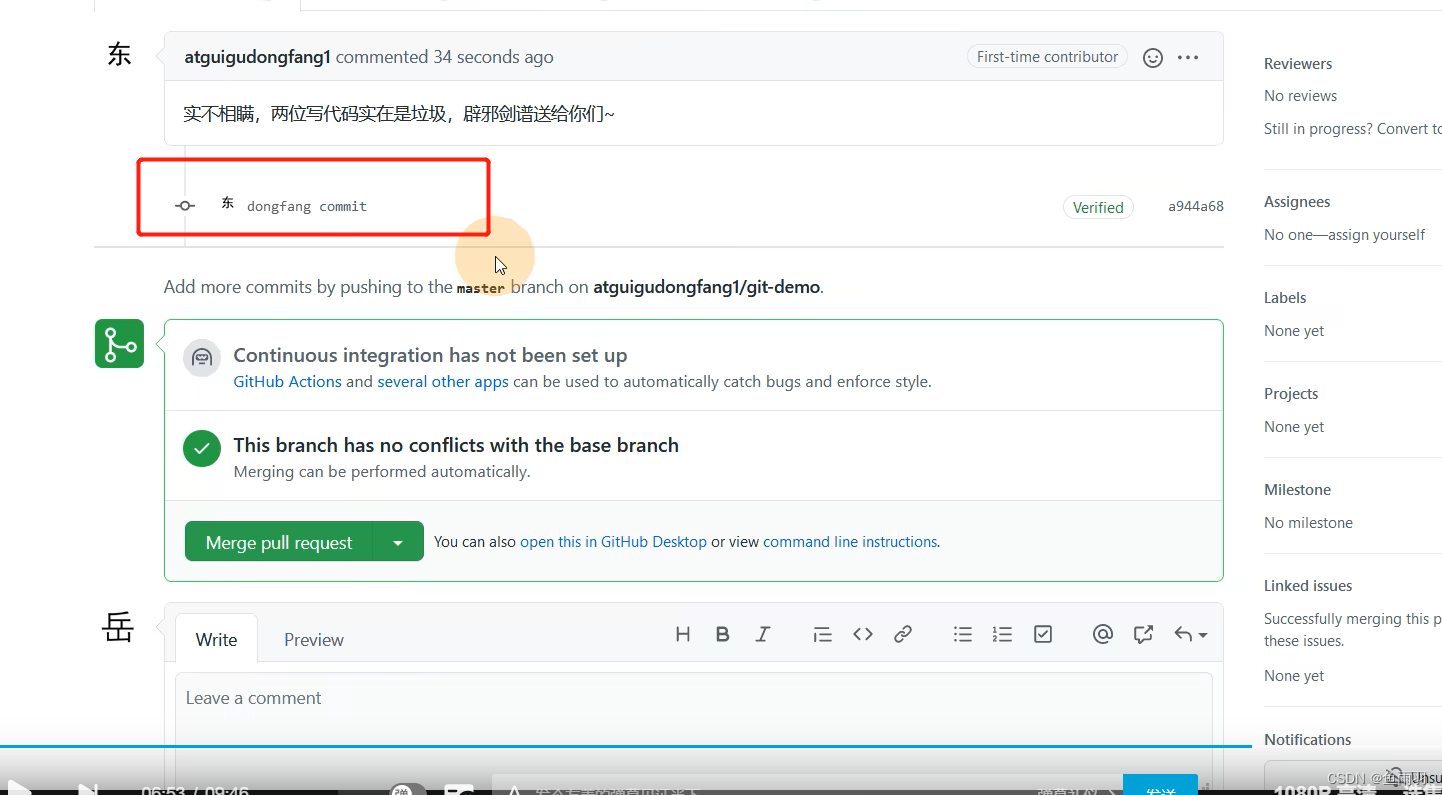Switch to the Write tab
1442x795 pixels.
(216, 639)
